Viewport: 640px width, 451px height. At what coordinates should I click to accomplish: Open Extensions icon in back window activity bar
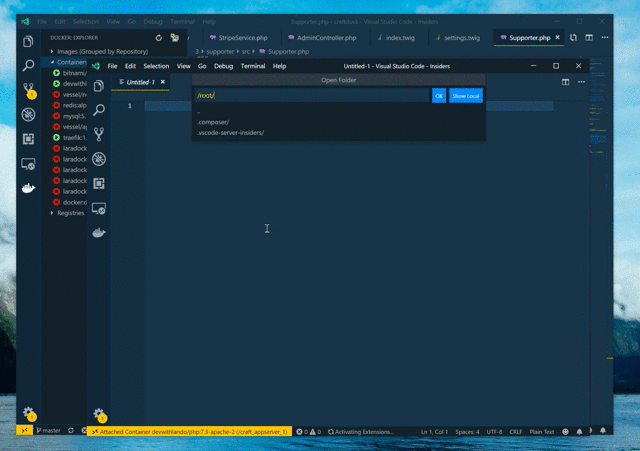29,139
